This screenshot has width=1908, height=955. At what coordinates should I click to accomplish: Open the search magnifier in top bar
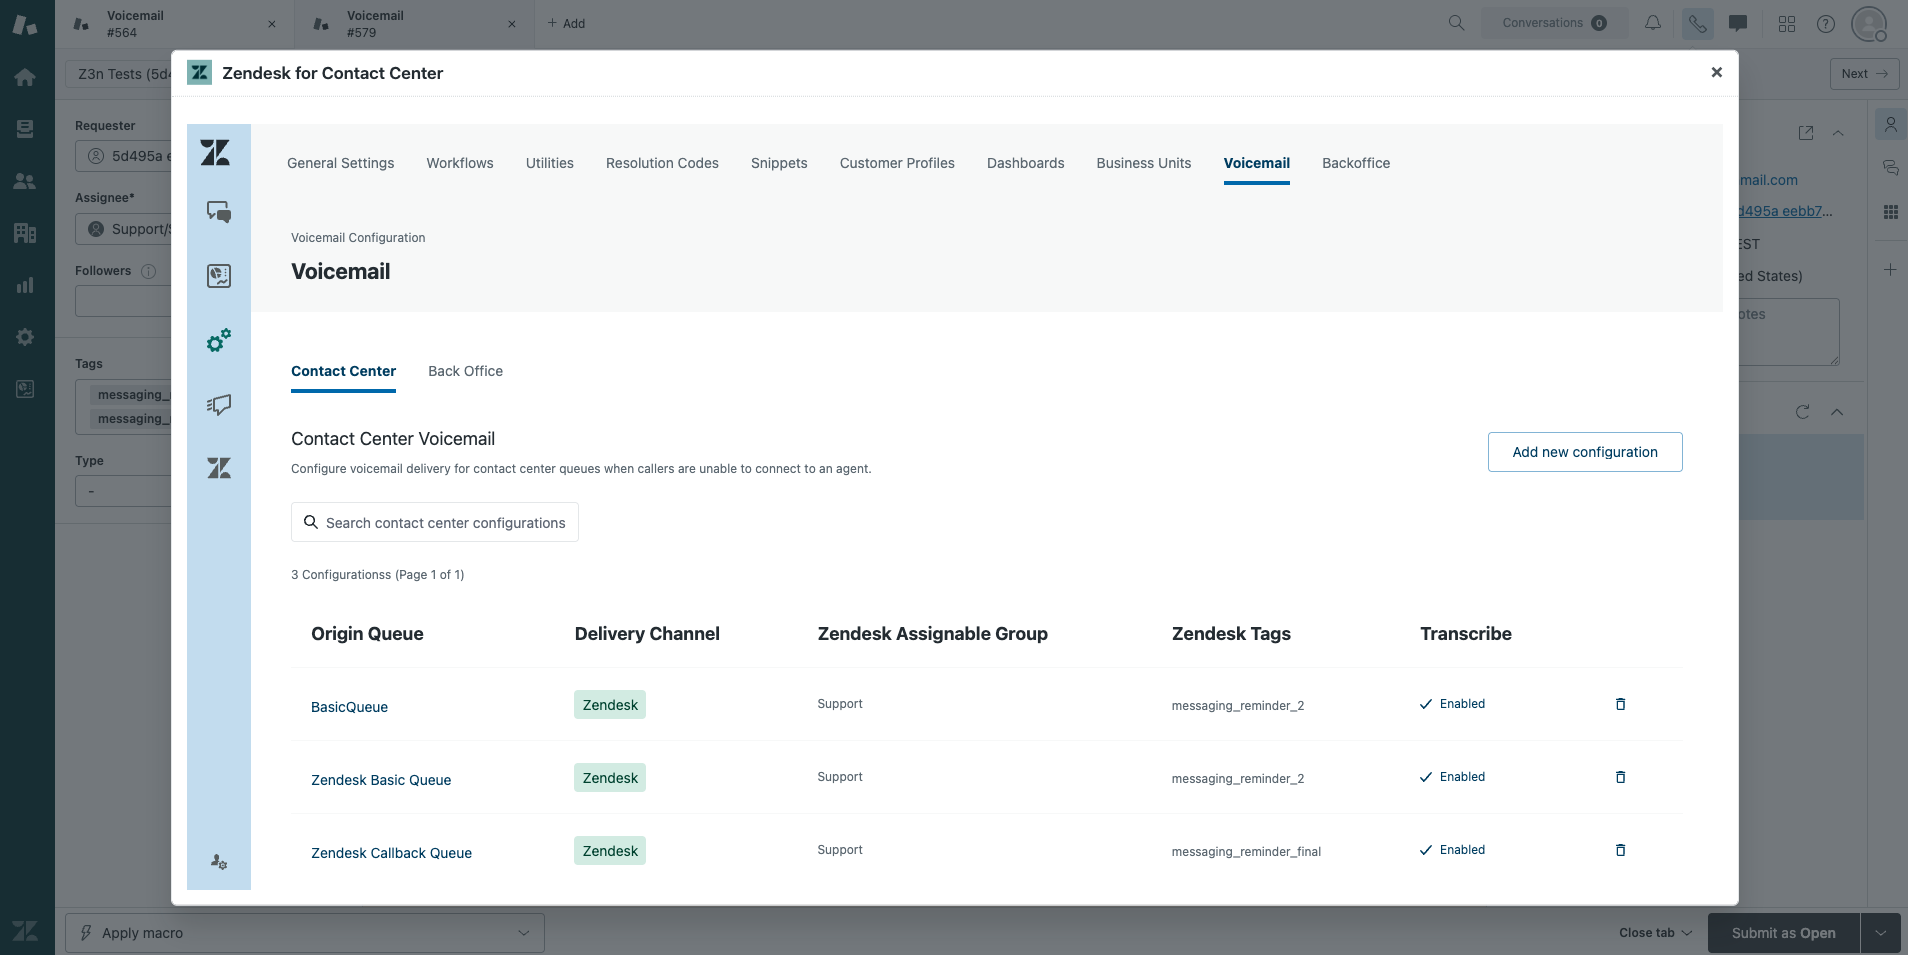(x=1456, y=23)
